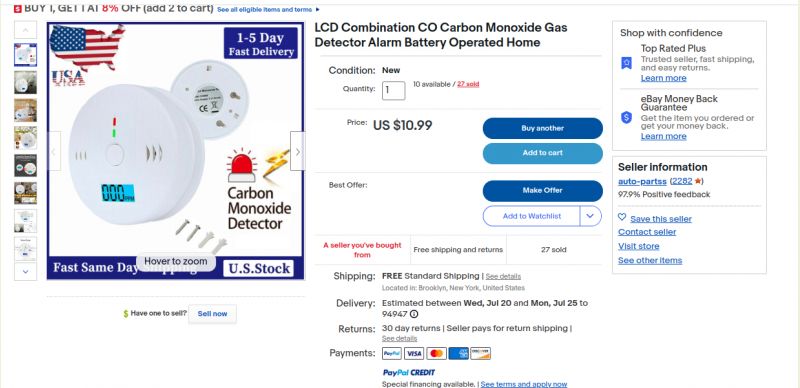
Task: Click the Top Rated Plus badge icon
Action: (x=627, y=63)
